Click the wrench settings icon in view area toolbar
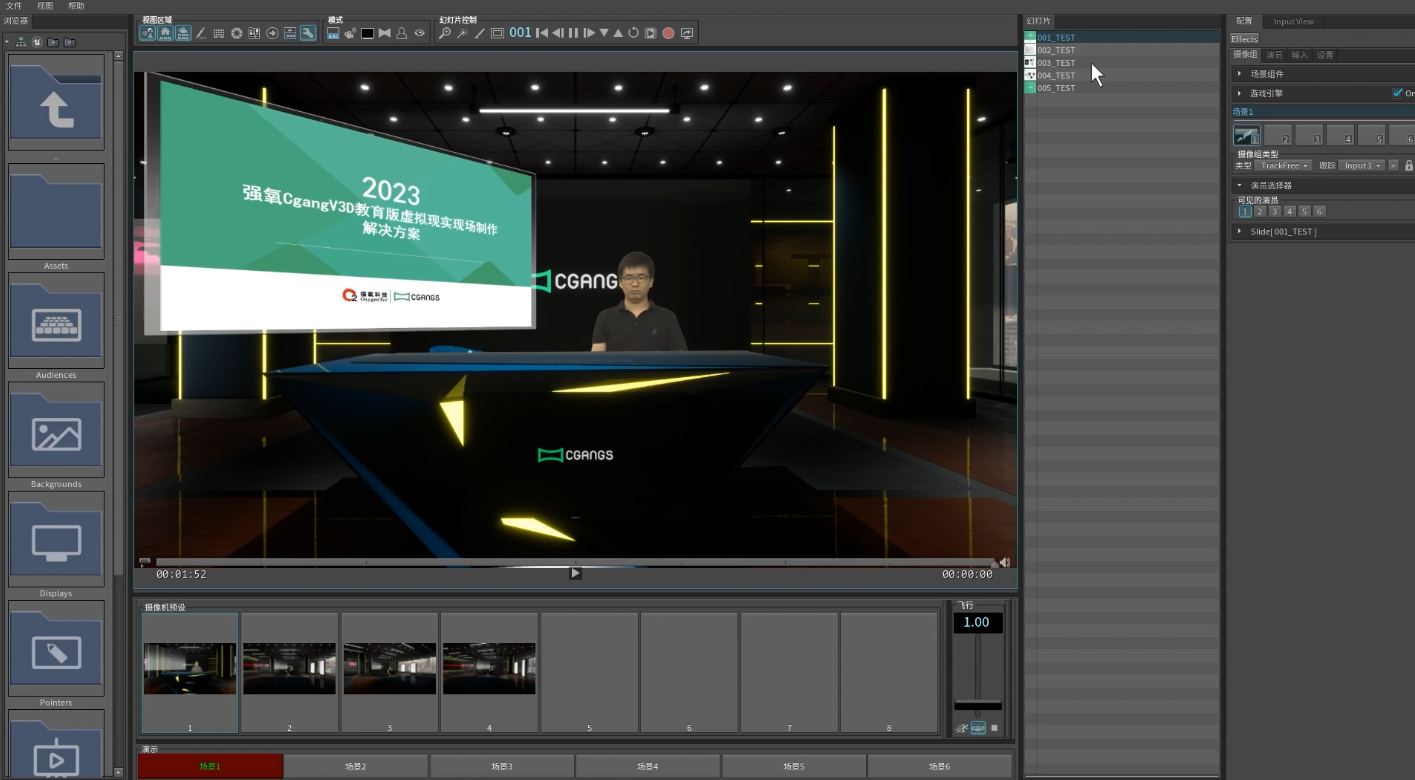Viewport: 1415px width, 780px height. point(308,33)
